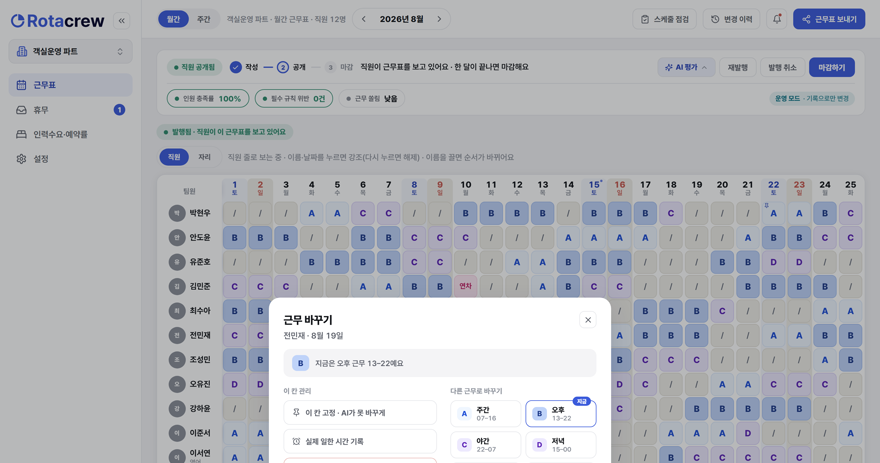This screenshot has height=463, width=880.
Task: Select the 직원 row view
Action: point(174,157)
